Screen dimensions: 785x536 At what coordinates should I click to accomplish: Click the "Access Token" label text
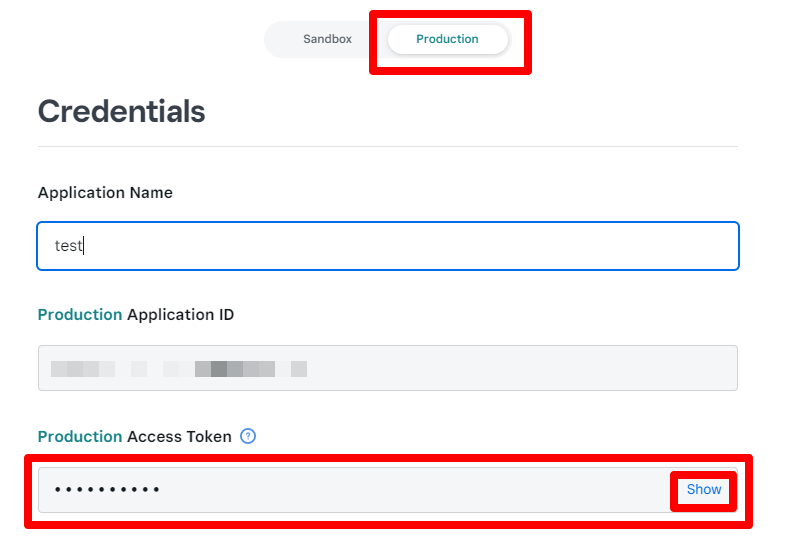point(179,437)
